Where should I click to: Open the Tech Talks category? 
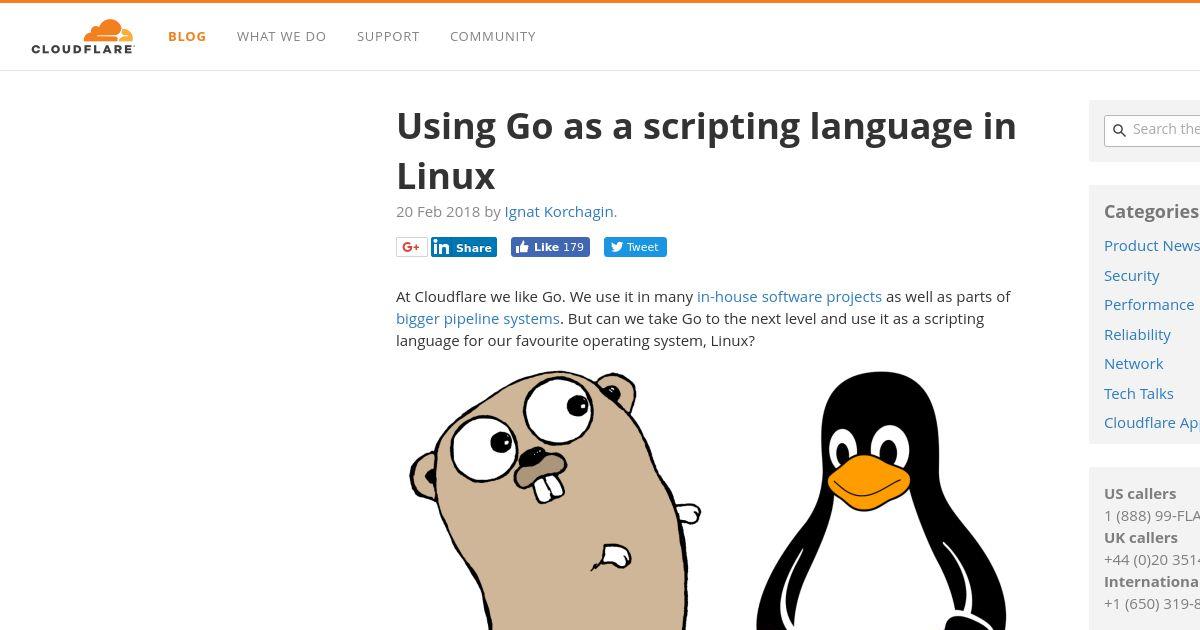tap(1139, 393)
